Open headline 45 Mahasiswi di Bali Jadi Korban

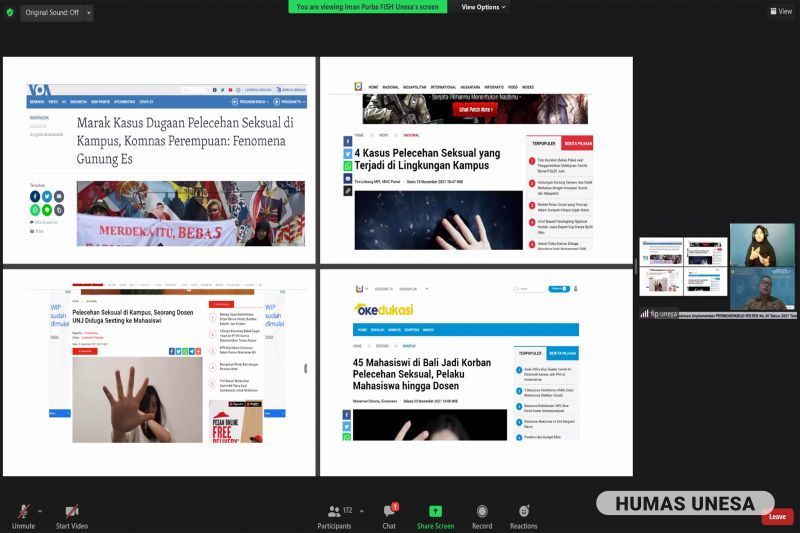click(422, 374)
